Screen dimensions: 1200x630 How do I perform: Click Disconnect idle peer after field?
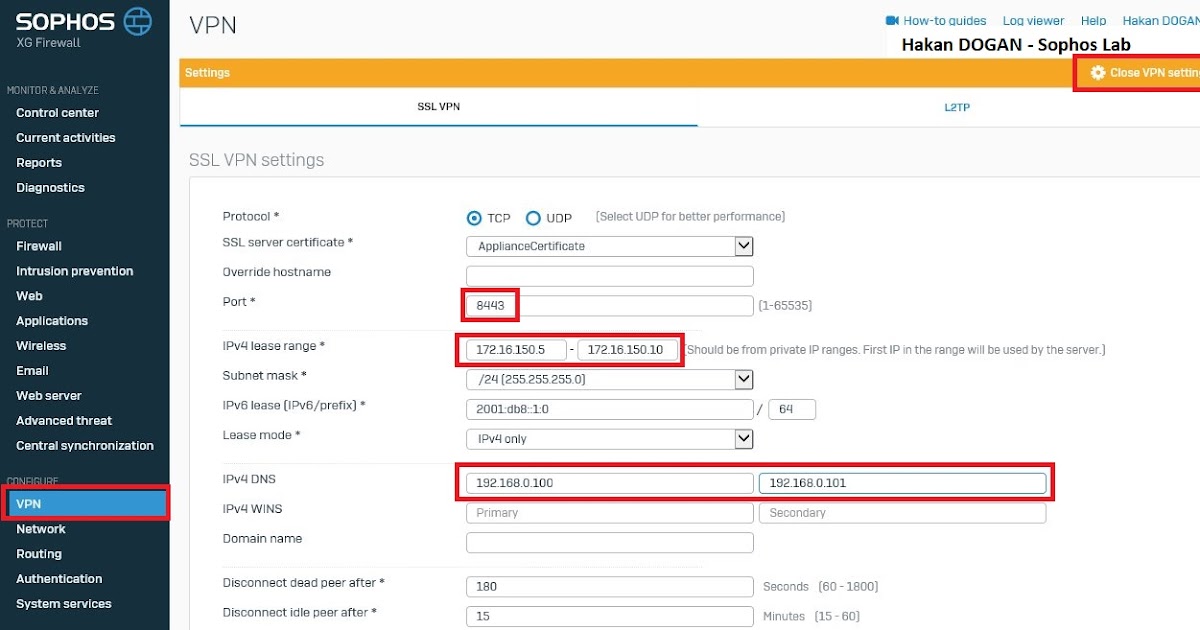(x=610, y=616)
